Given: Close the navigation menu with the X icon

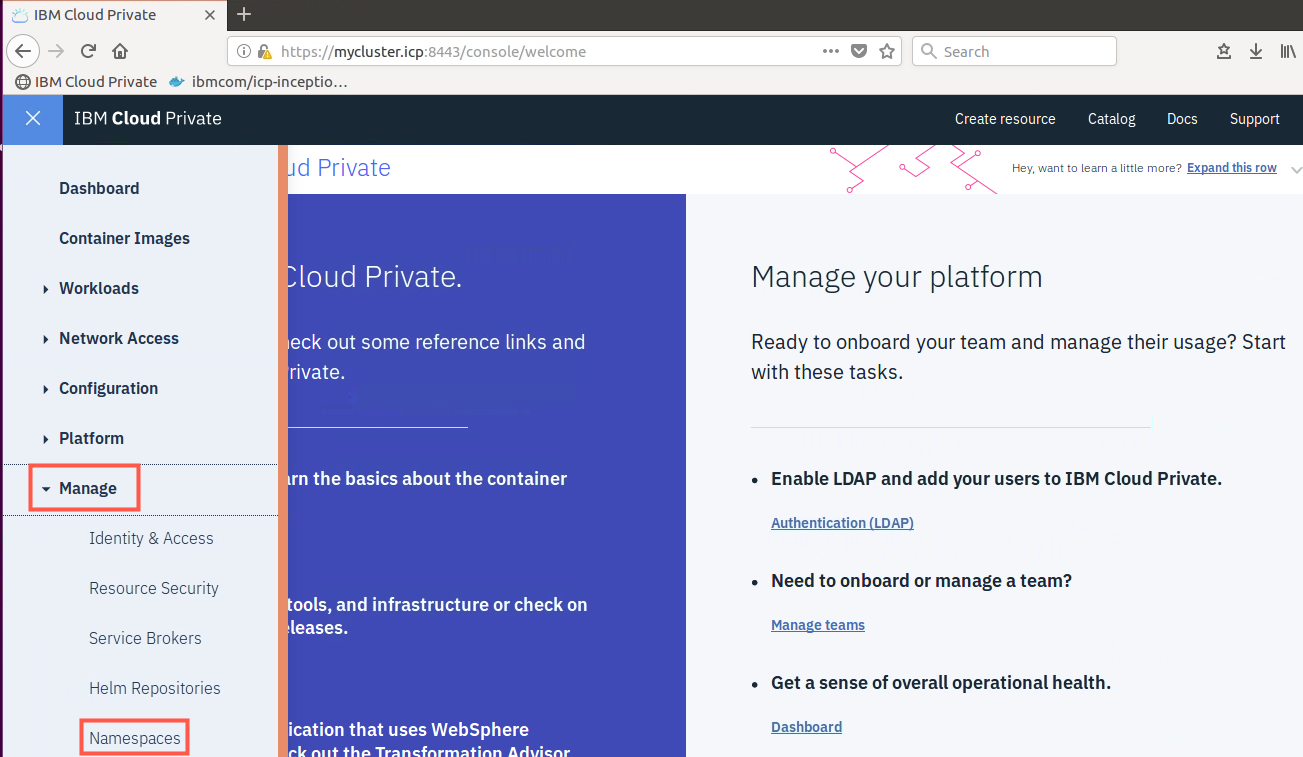Looking at the screenshot, I should click(33, 119).
